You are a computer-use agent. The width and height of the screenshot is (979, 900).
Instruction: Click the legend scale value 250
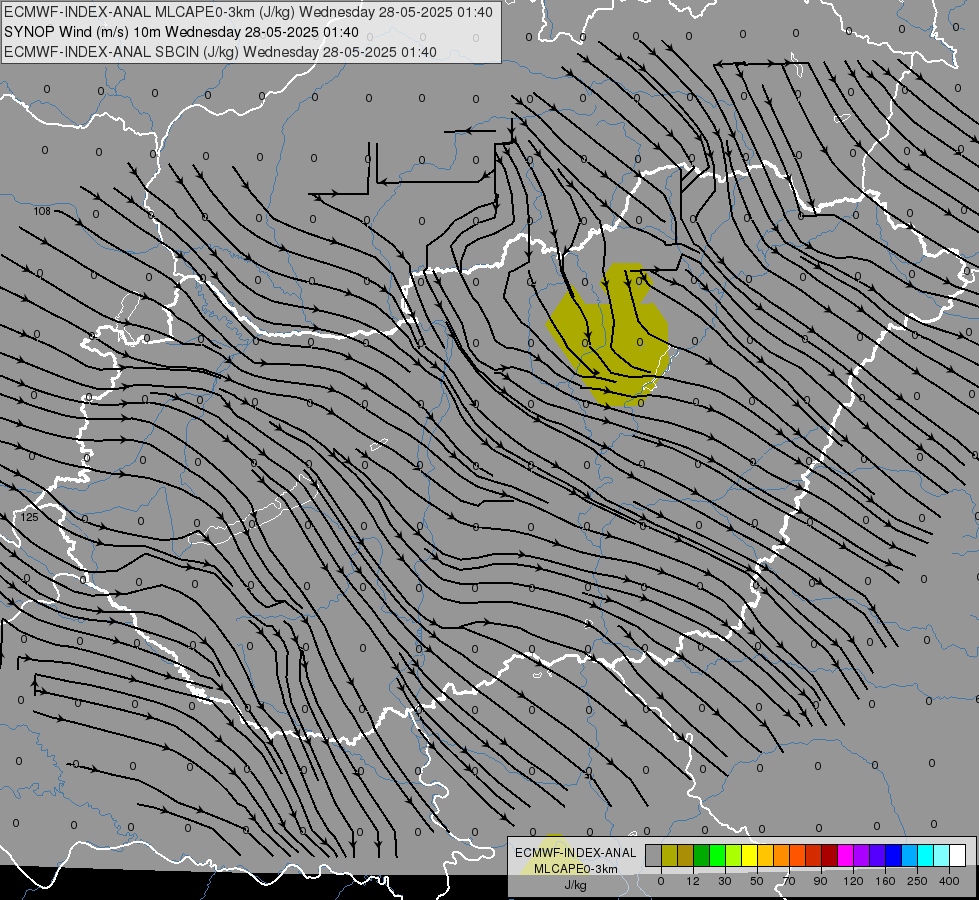[917, 881]
